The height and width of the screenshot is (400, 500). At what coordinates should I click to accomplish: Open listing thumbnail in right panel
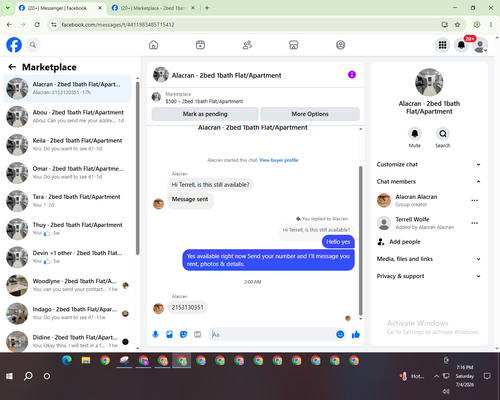pyautogui.click(x=429, y=82)
